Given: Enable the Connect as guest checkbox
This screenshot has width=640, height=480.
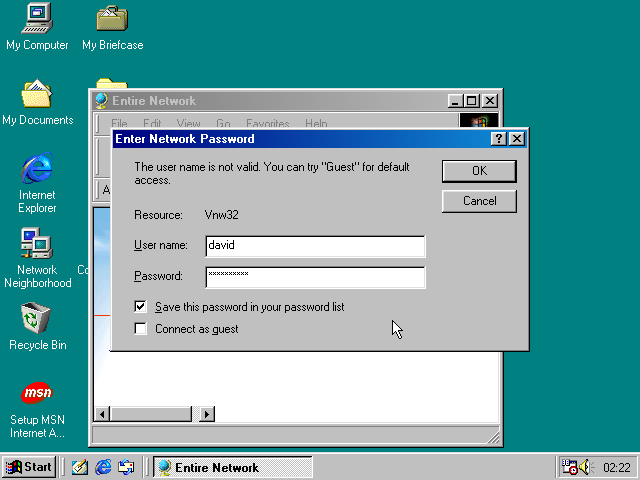Looking at the screenshot, I should pyautogui.click(x=140, y=329).
